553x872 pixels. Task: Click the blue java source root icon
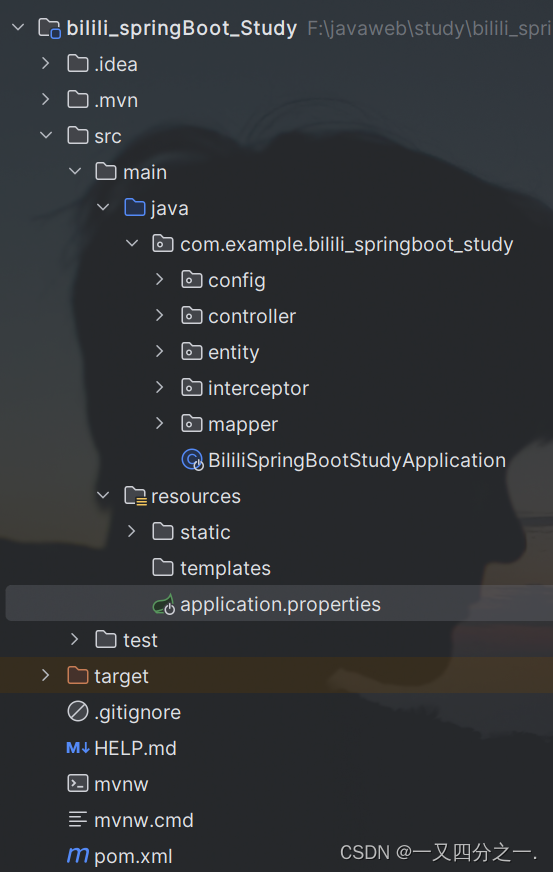135,207
